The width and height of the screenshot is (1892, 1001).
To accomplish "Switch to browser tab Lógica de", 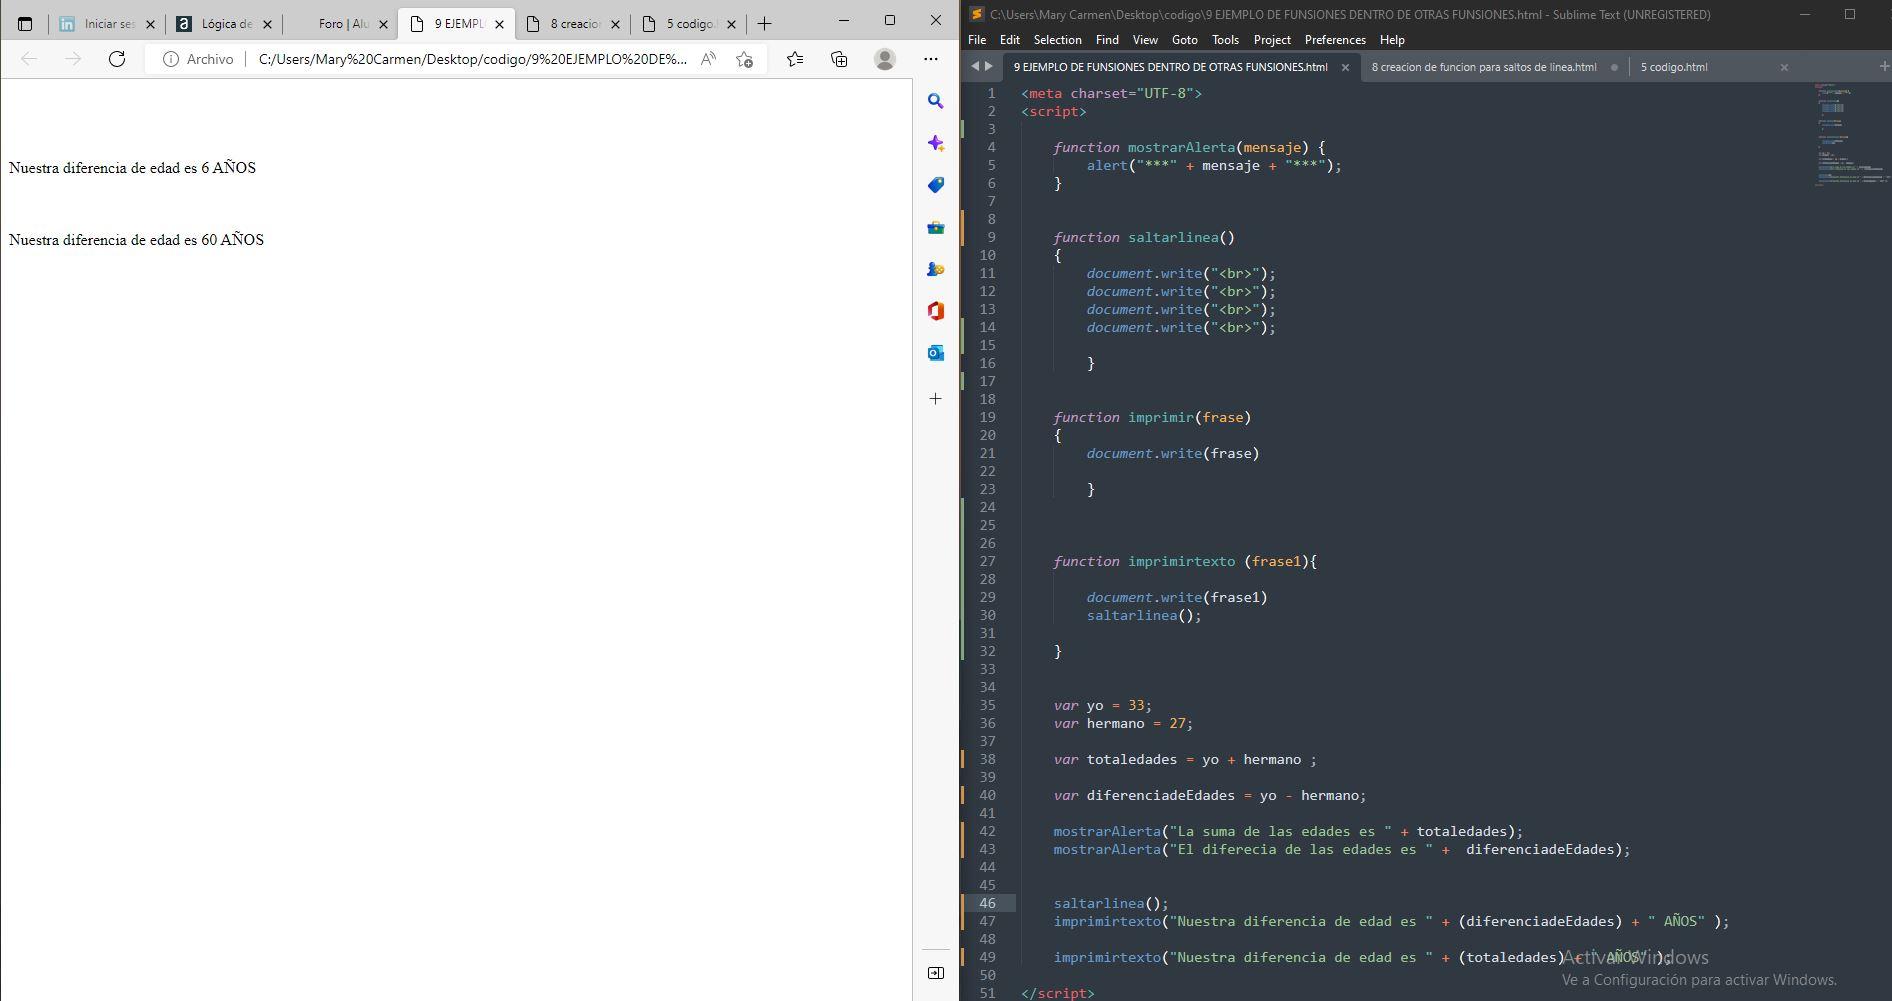I will point(226,23).
